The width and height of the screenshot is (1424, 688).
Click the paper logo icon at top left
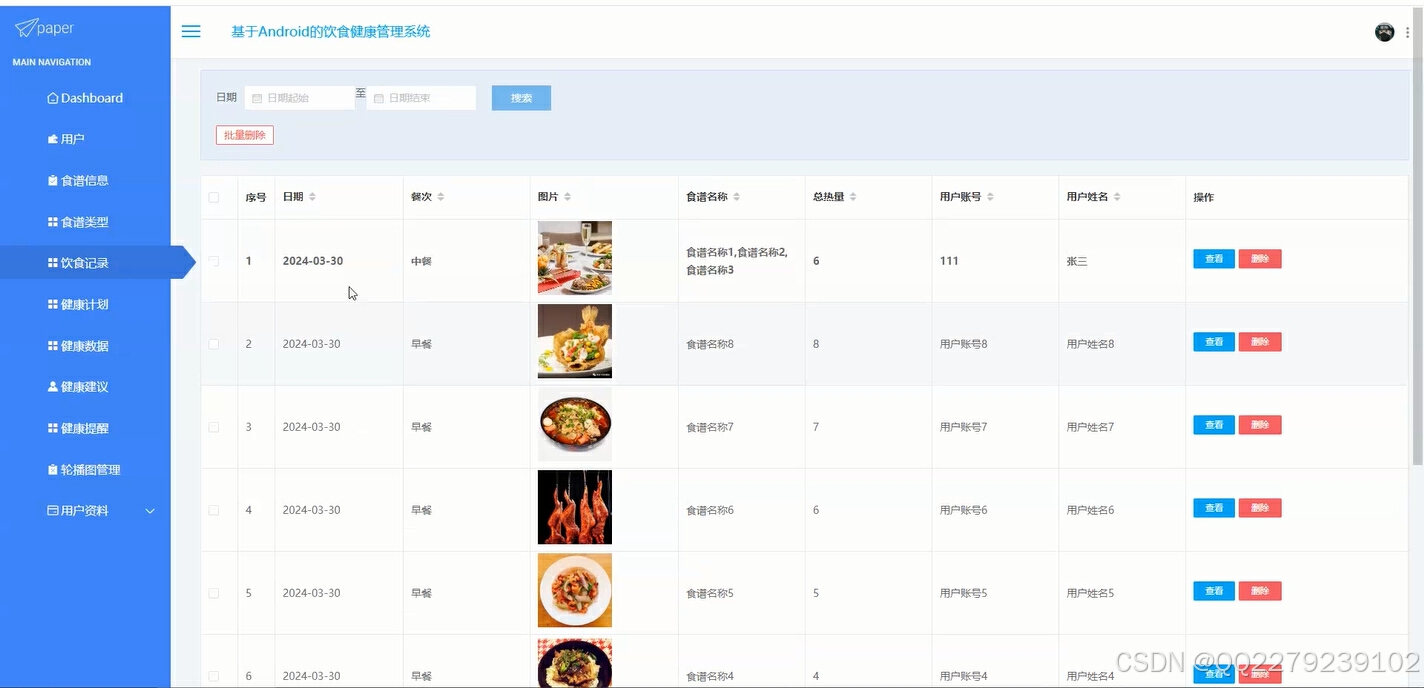pyautogui.click(x=26, y=27)
